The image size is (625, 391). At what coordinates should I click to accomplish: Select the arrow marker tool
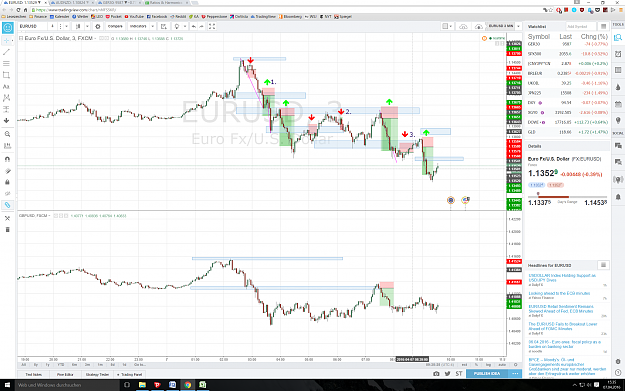coord(6,120)
